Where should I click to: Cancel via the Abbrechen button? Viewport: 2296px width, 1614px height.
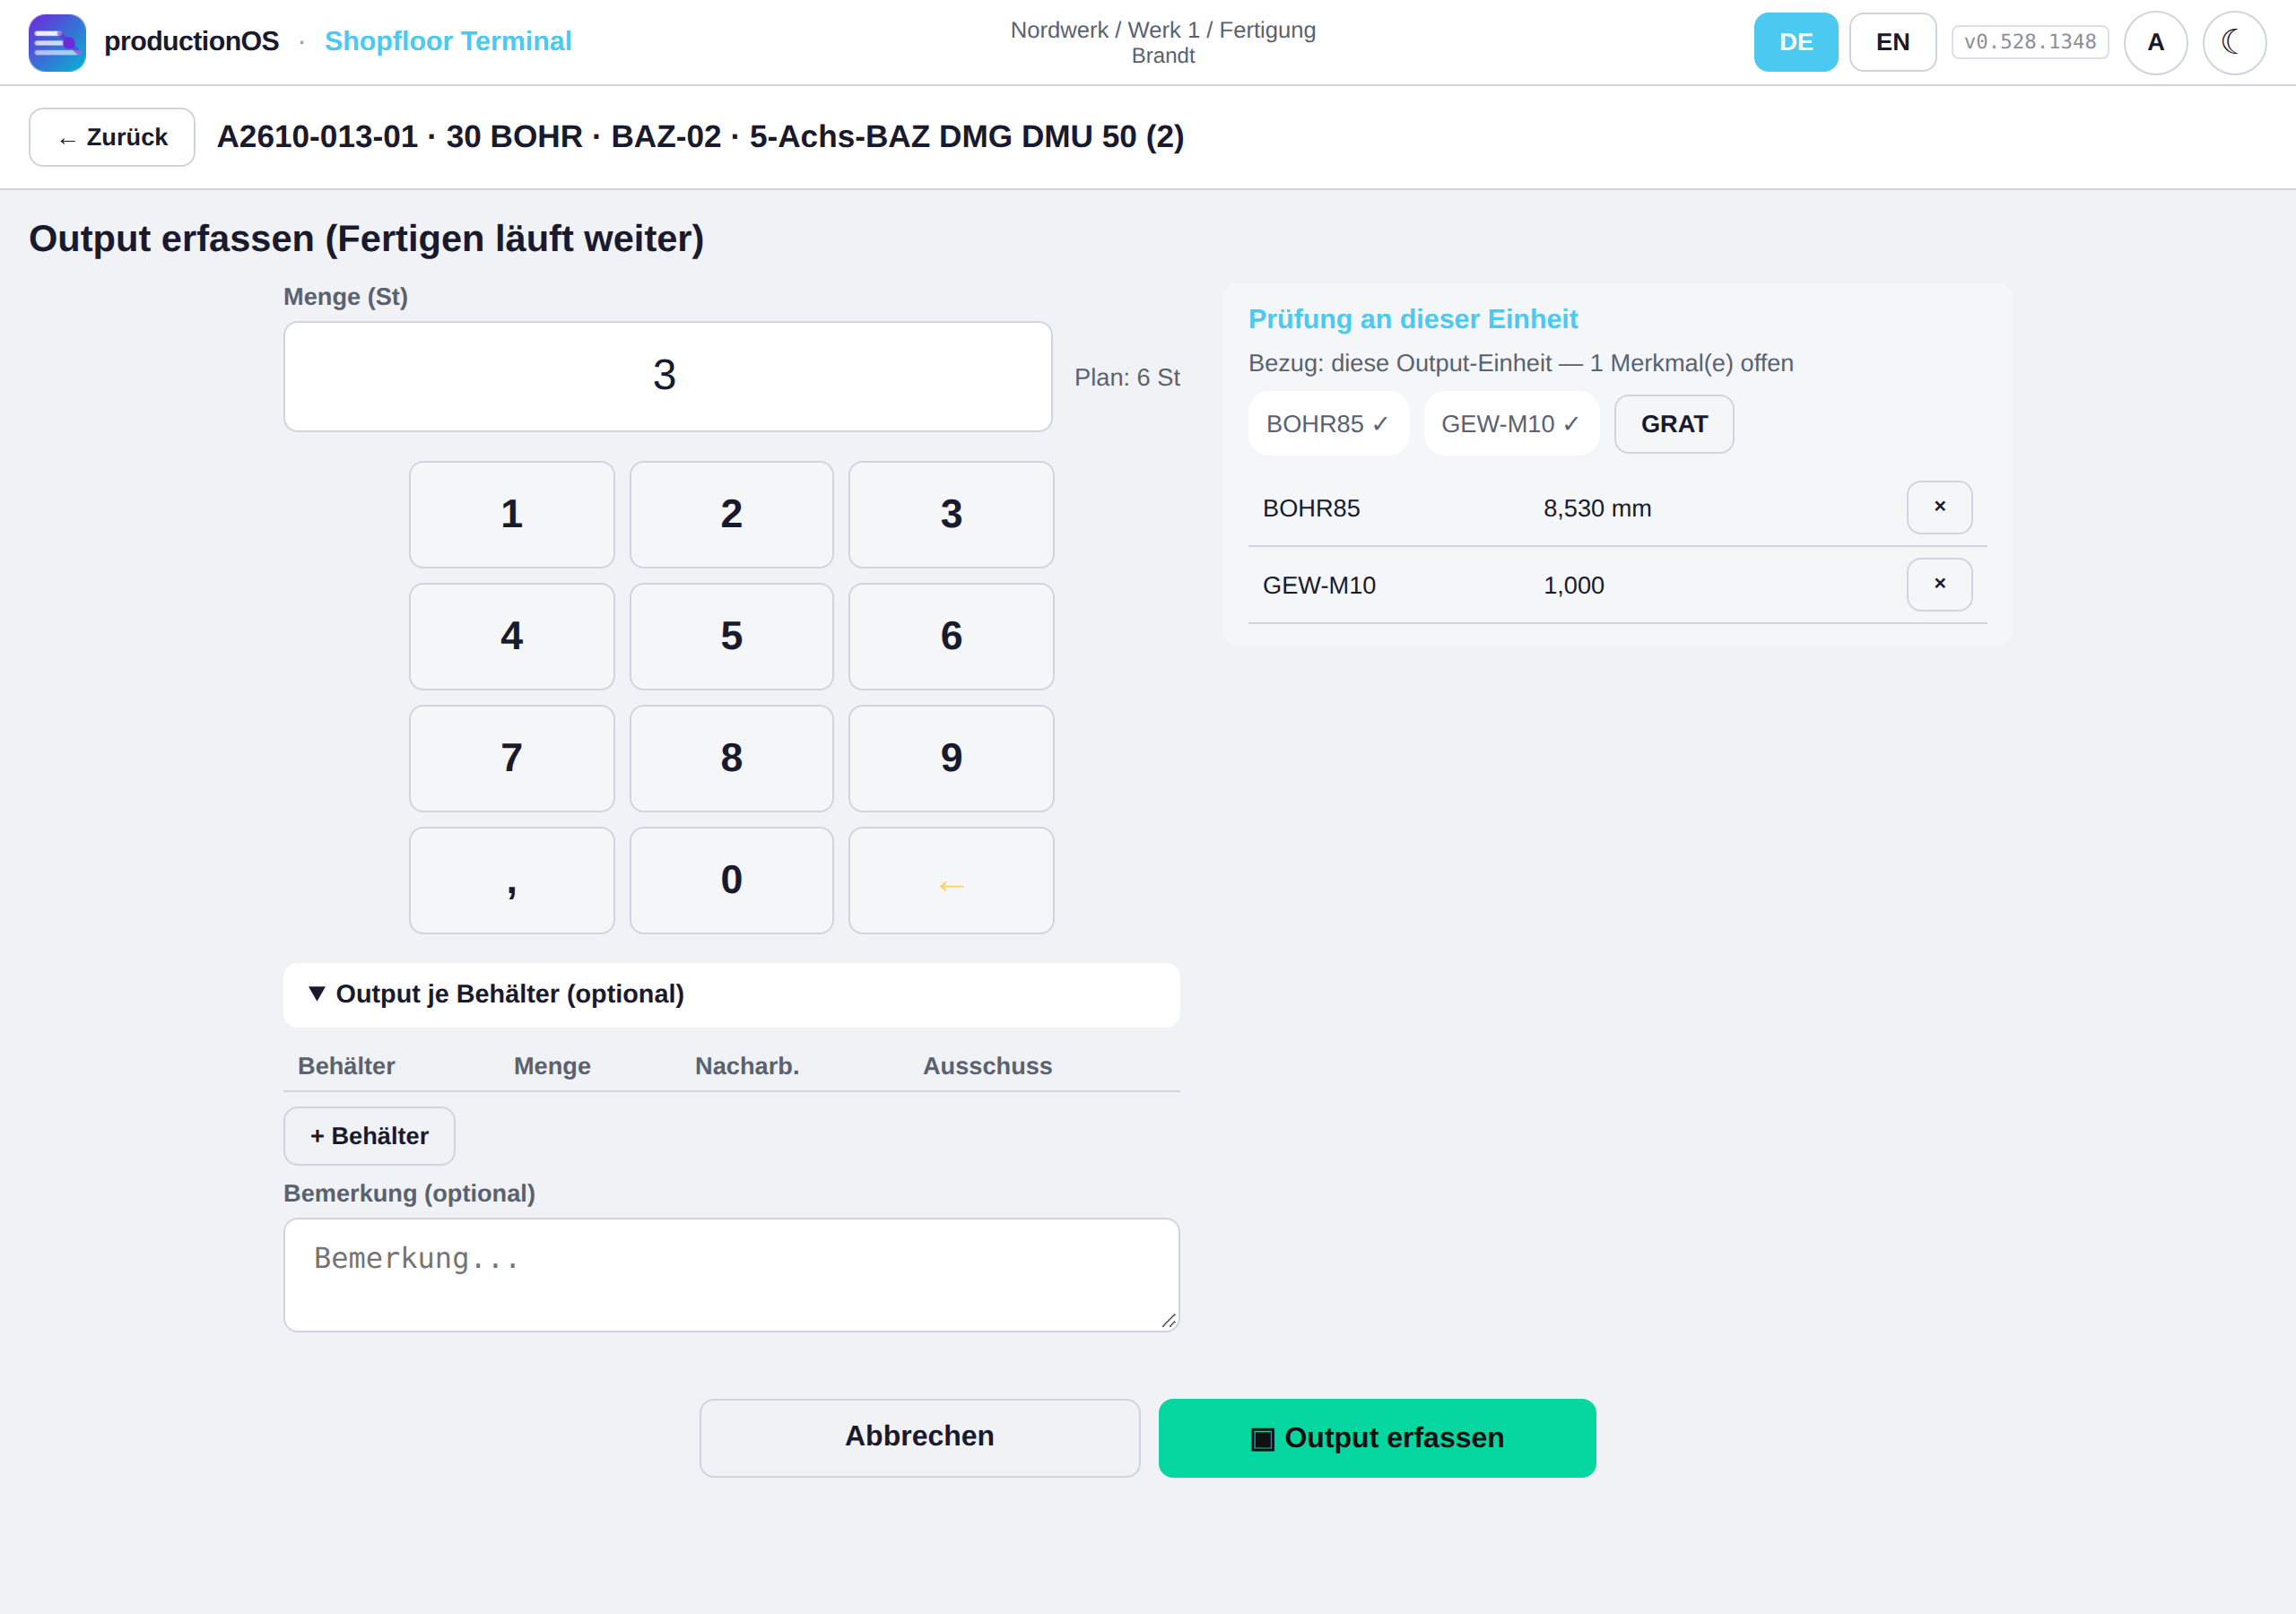tap(919, 1438)
